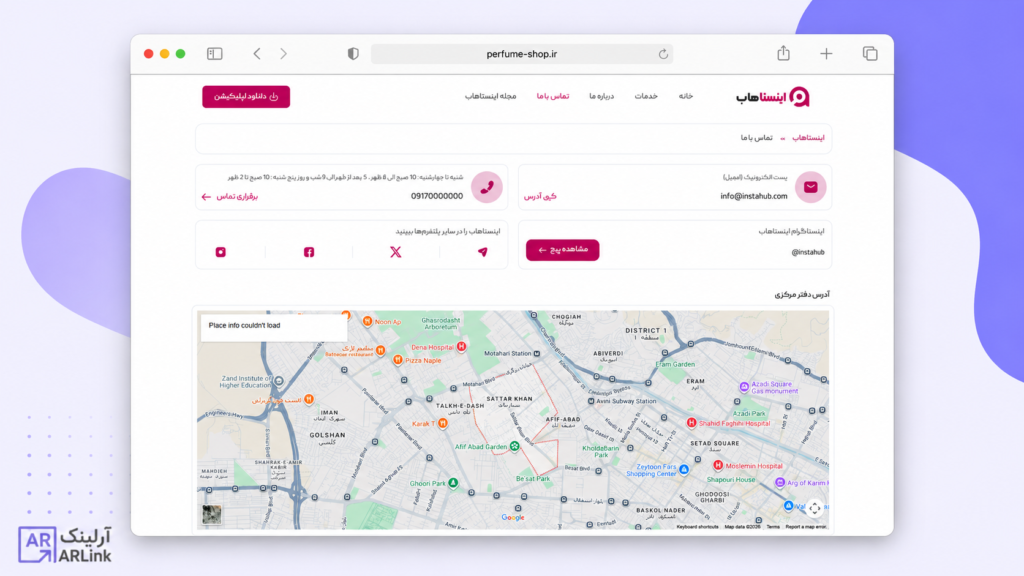Add a new tab with the plus icon
Screen dimensions: 1024x576
coord(826,54)
